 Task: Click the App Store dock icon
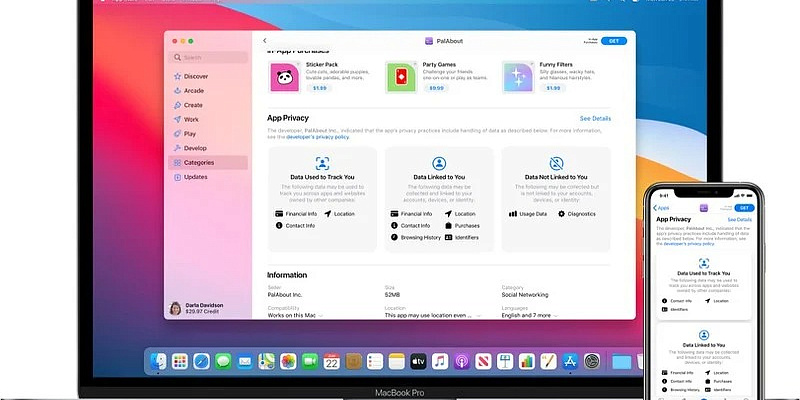(x=570, y=361)
